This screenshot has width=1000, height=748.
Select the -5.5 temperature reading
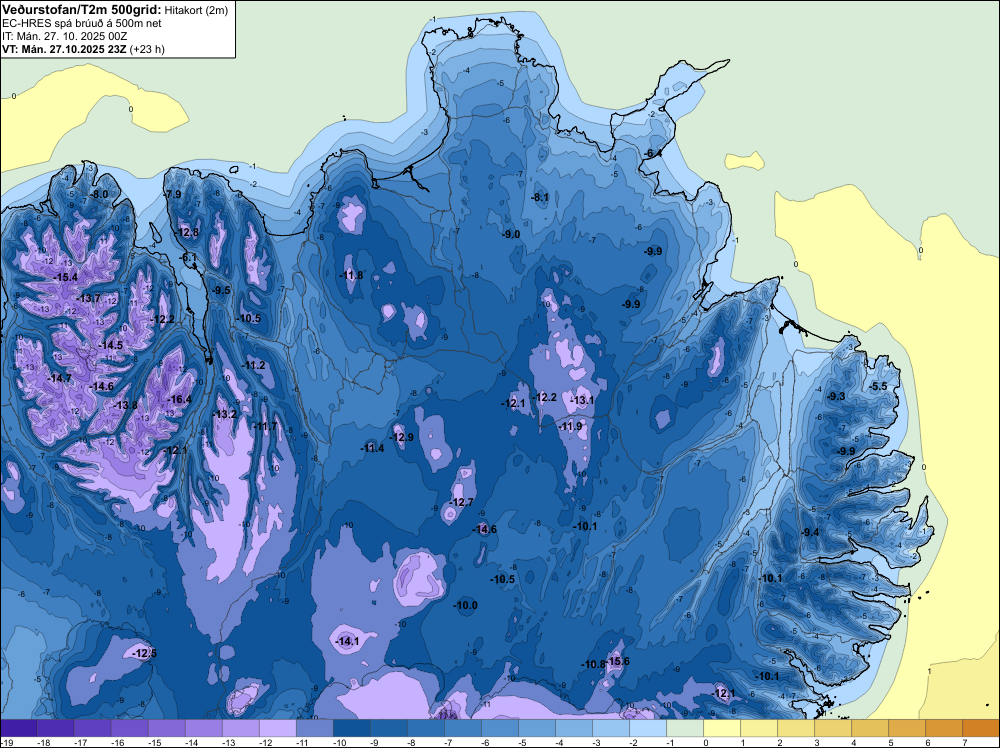point(878,386)
